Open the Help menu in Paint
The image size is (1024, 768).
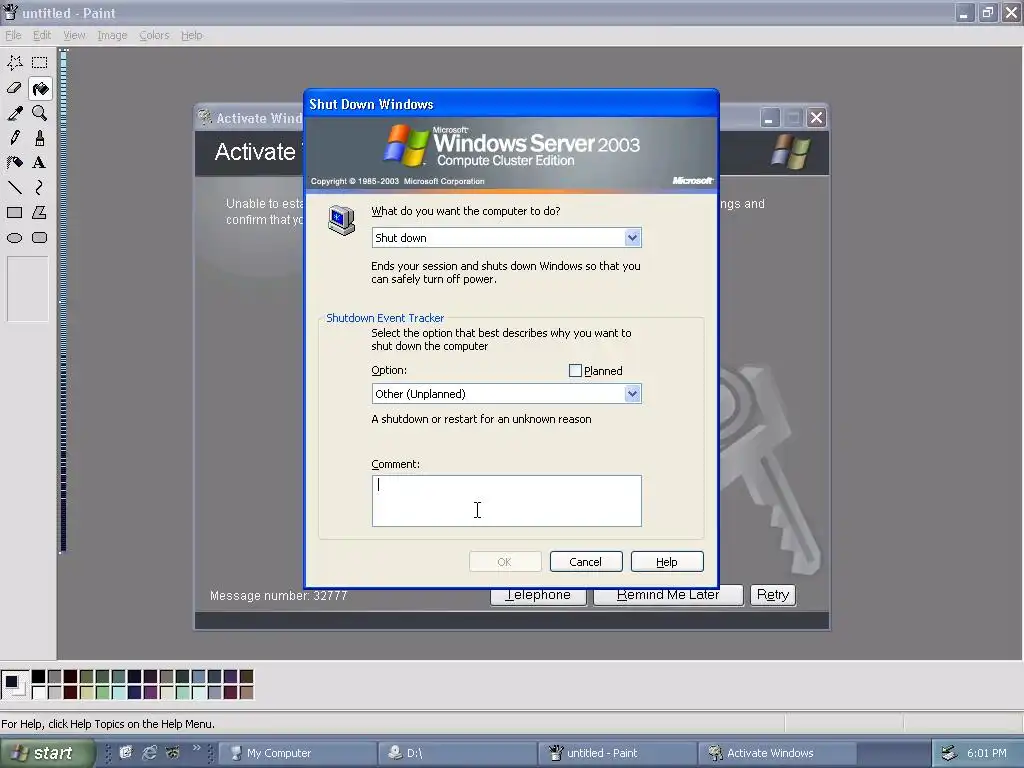pos(191,35)
